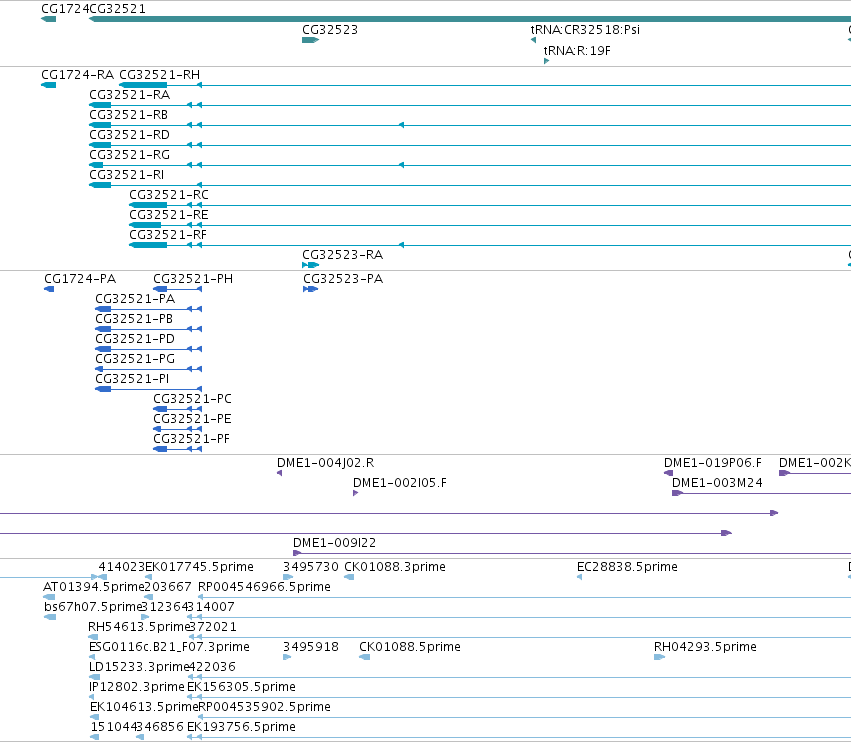Open transcript label CG32521-RG
Image resolution: width=851 pixels, height=742 pixels.
pyautogui.click(x=130, y=155)
